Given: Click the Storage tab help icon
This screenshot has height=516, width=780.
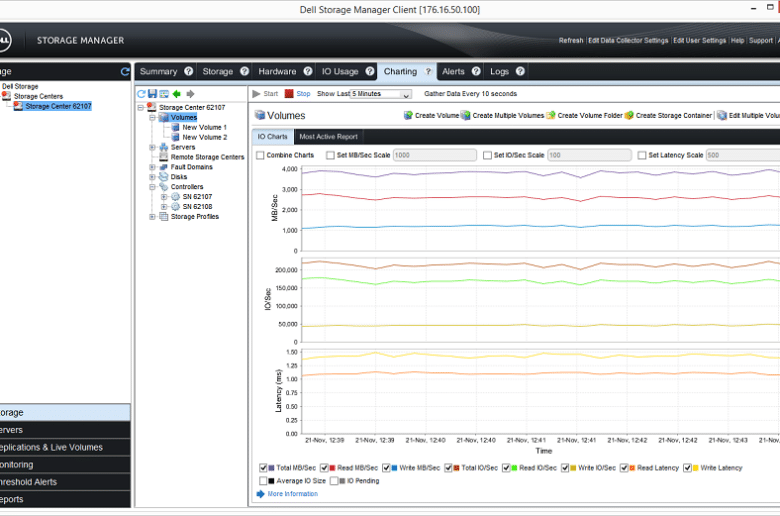Looking at the screenshot, I should coord(244,71).
